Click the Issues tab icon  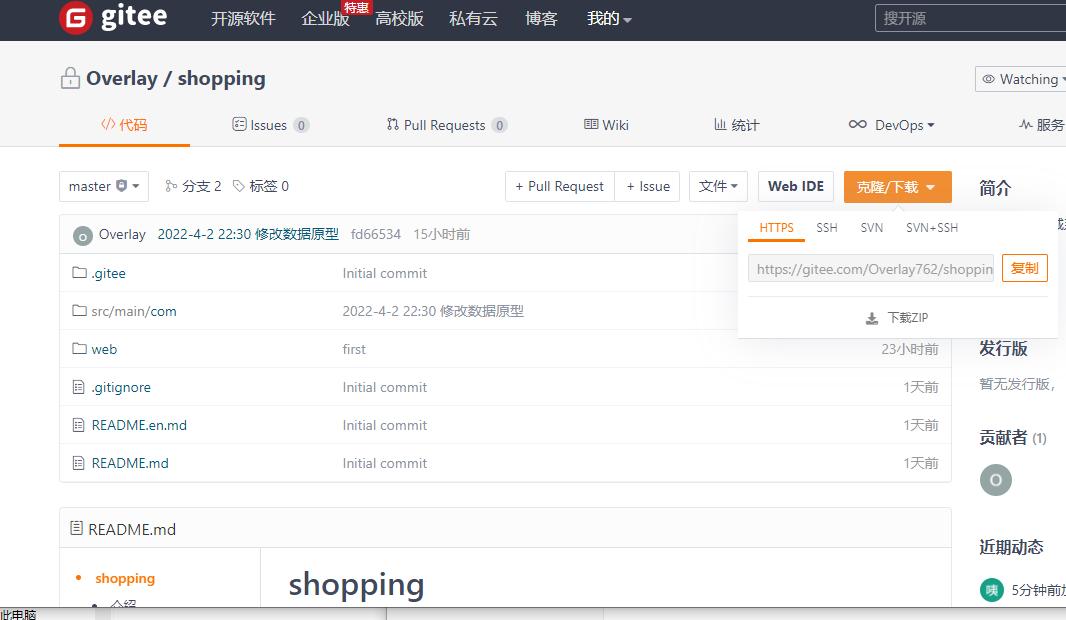239,124
